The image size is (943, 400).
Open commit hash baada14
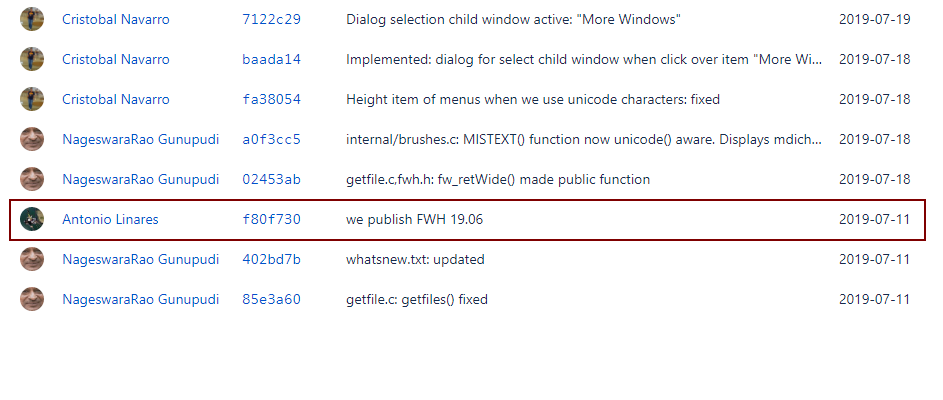click(x=271, y=59)
